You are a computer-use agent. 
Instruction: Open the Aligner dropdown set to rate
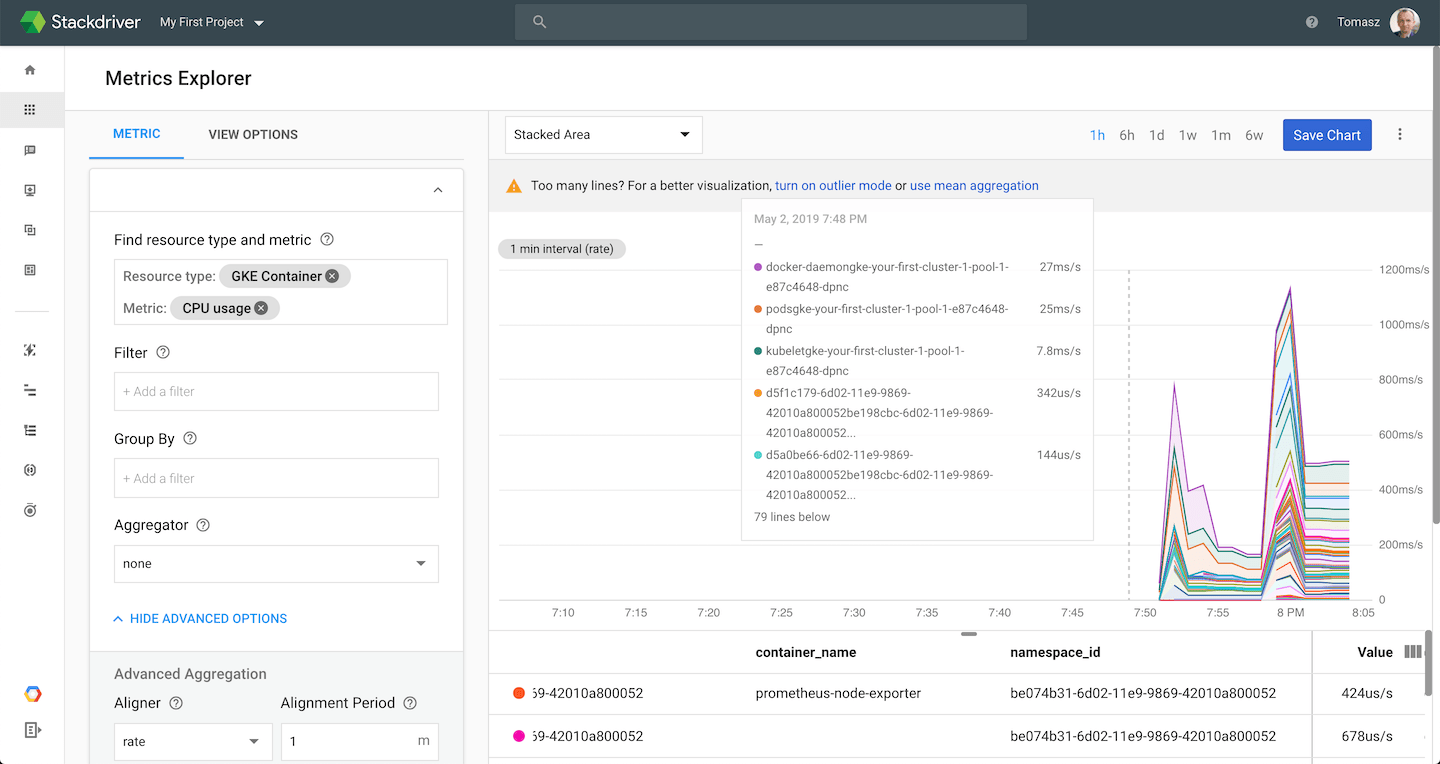click(x=192, y=742)
